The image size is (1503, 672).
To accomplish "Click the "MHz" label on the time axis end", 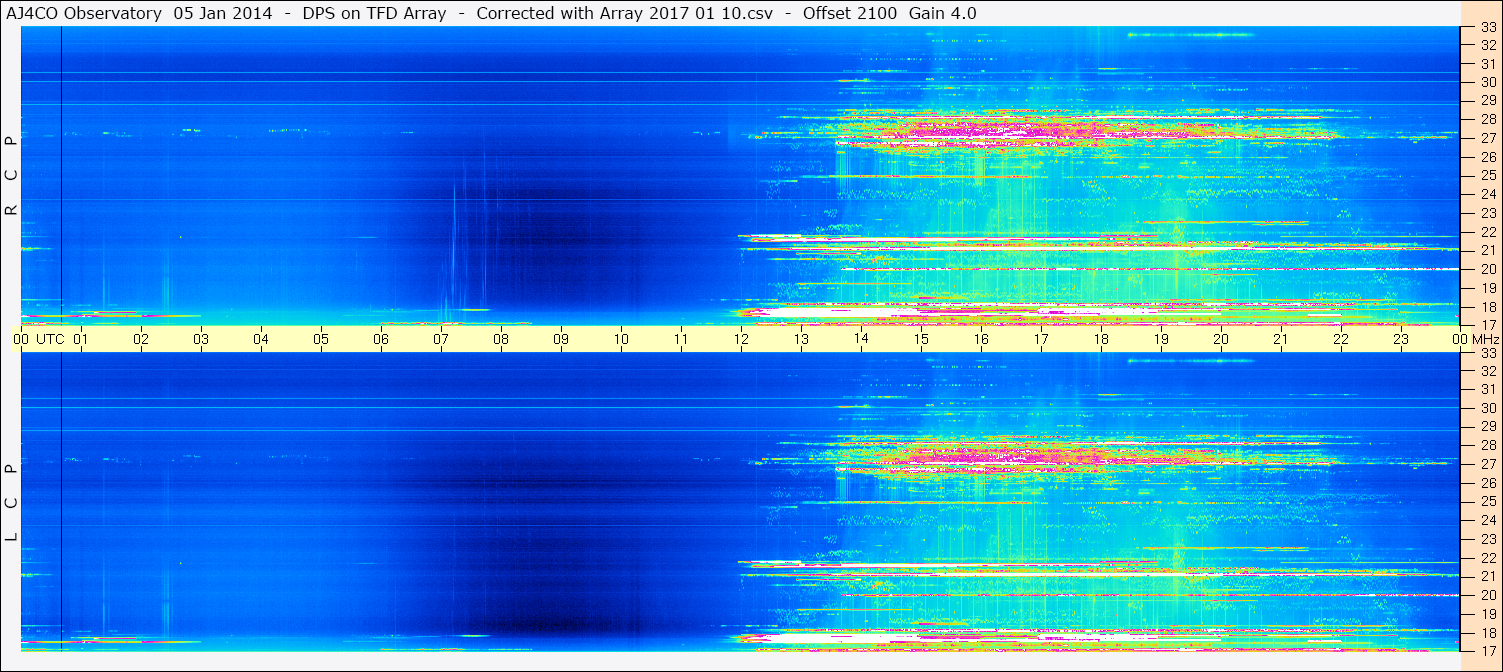I will [x=1485, y=339].
